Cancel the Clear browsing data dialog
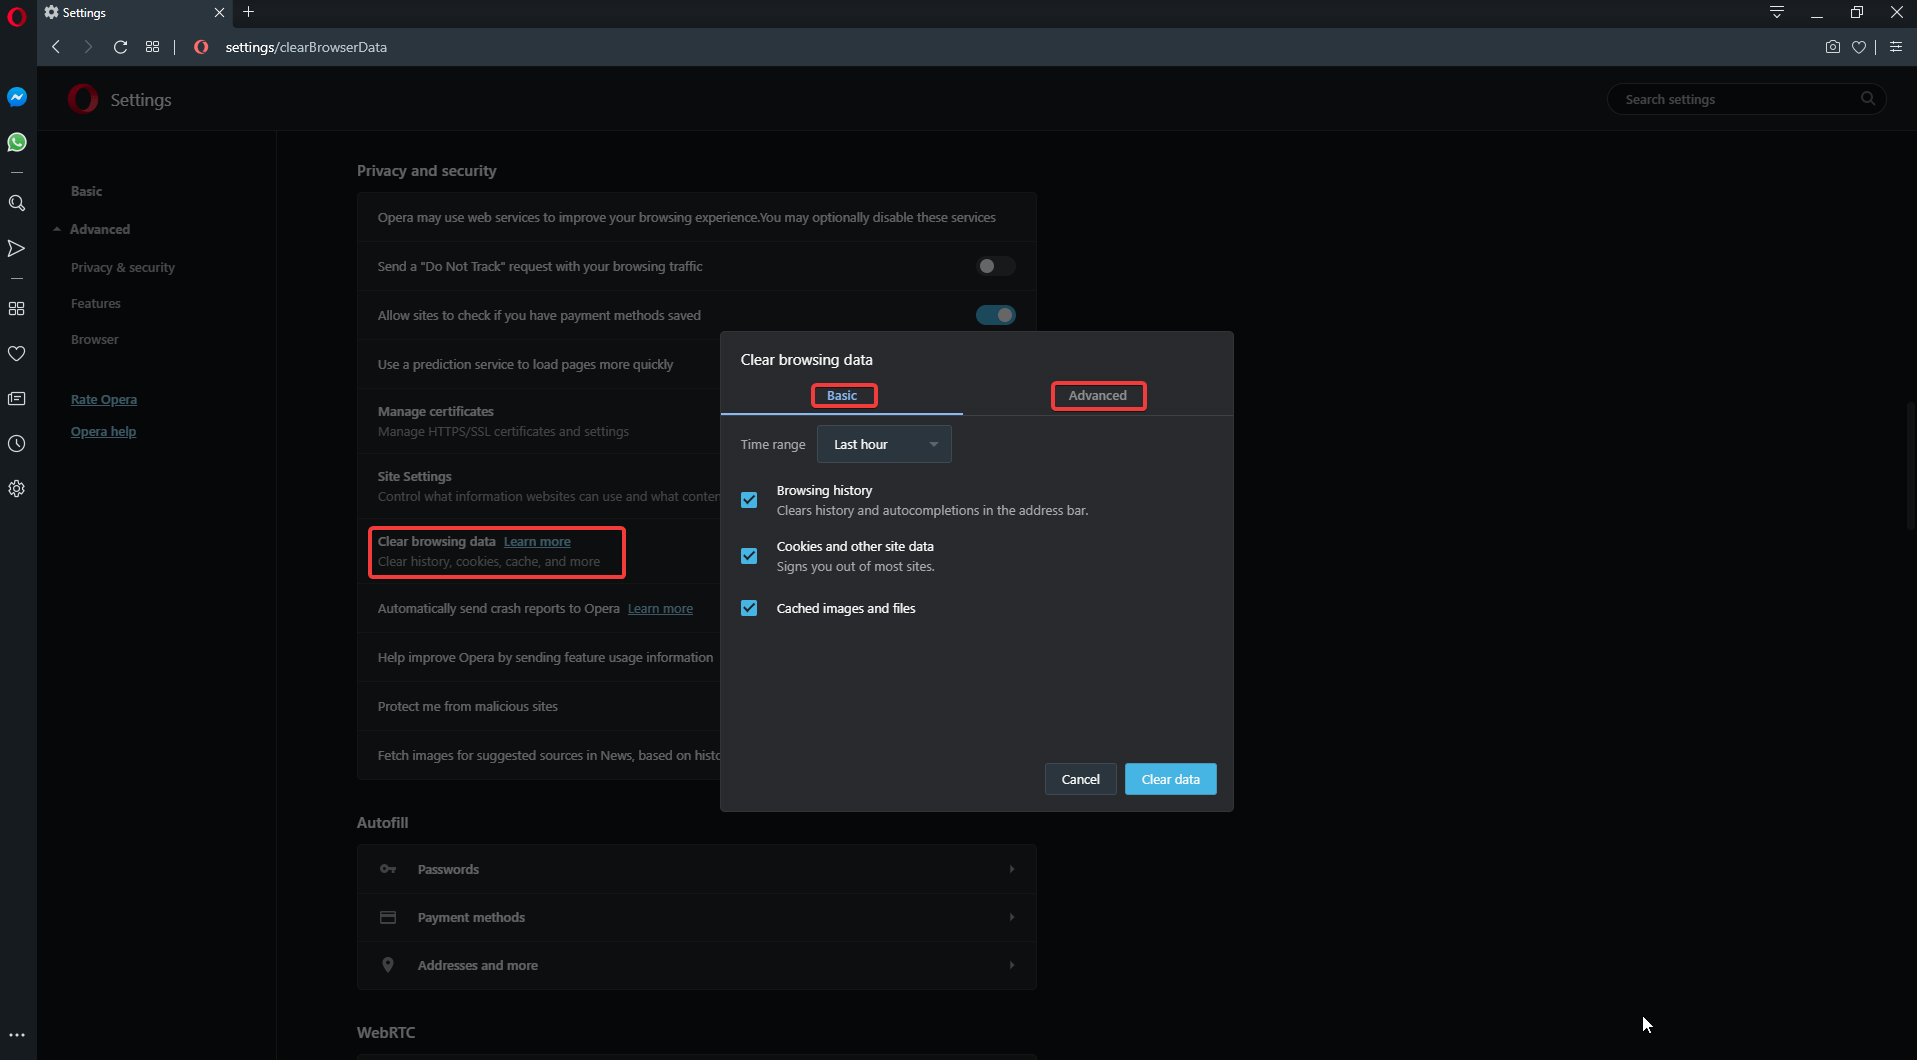 (x=1080, y=779)
